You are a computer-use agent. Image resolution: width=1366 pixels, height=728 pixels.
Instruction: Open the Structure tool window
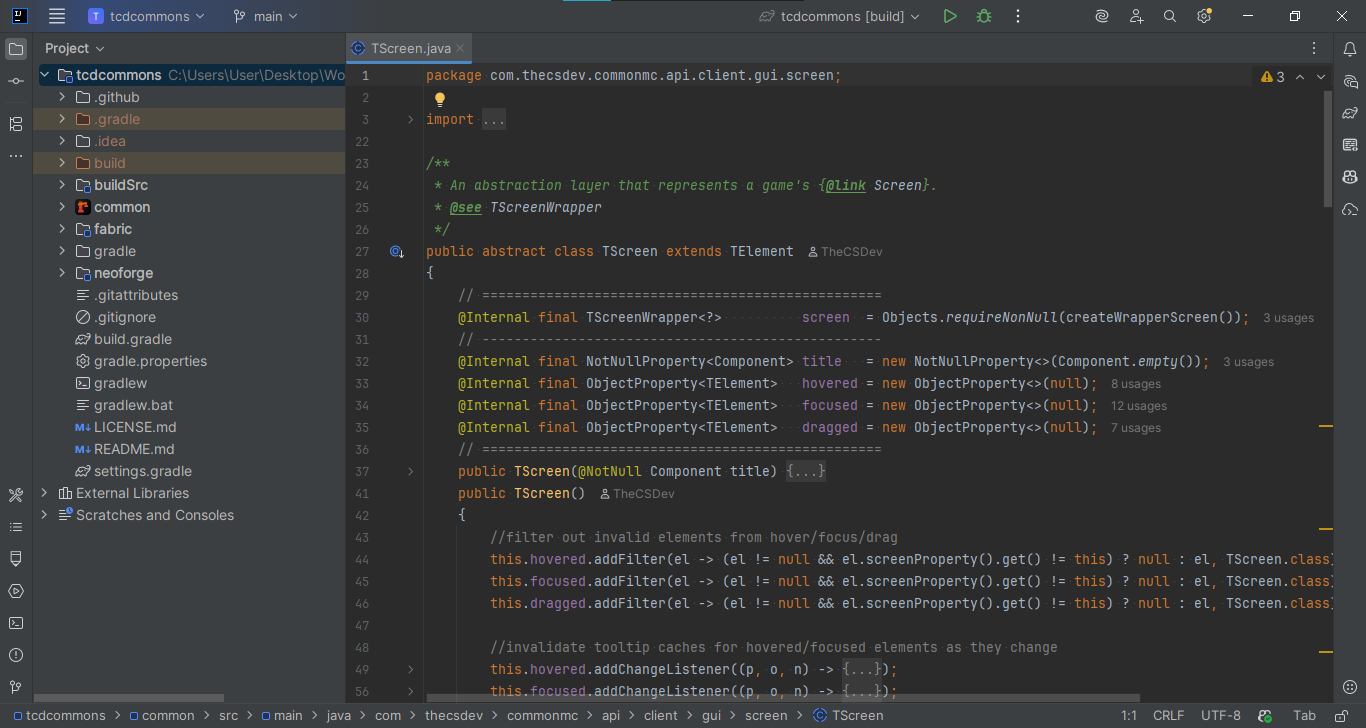point(15,124)
